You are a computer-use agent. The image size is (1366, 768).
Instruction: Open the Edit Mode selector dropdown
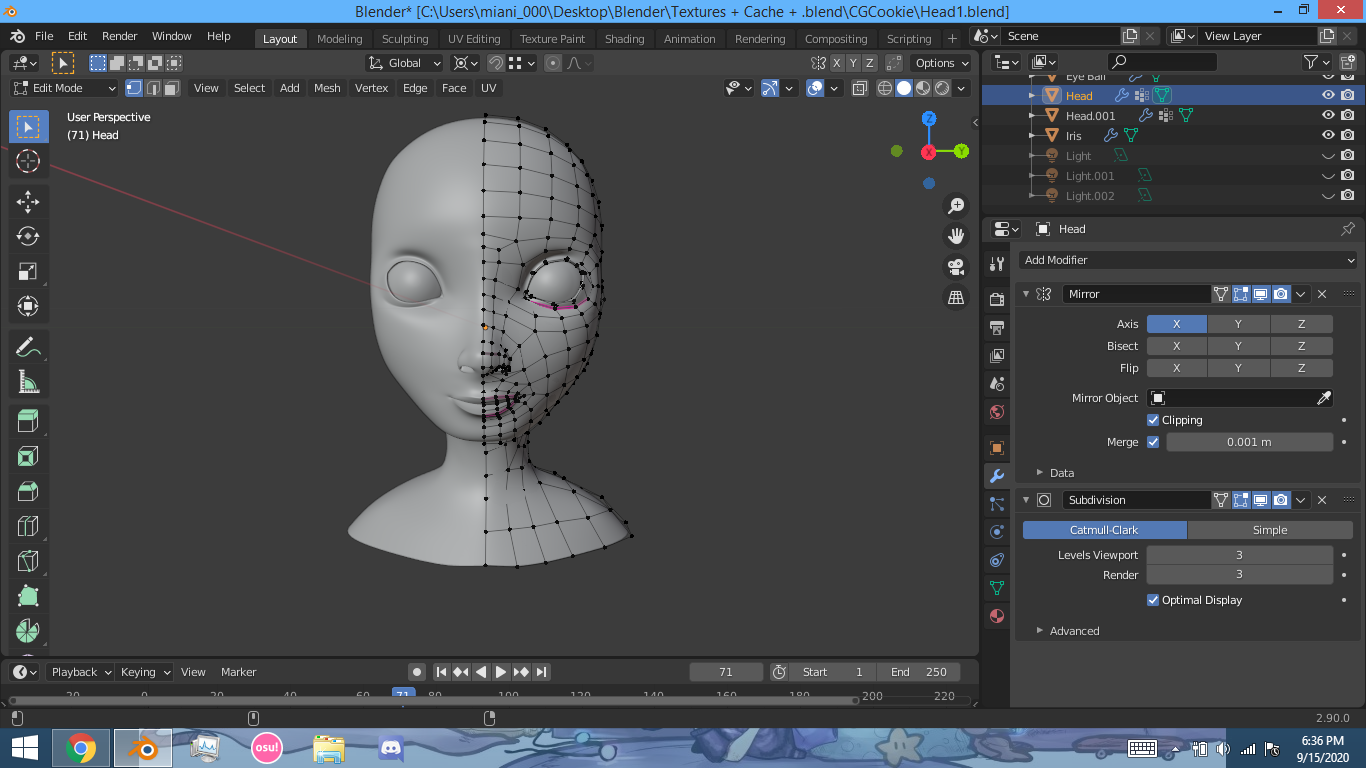[64, 88]
